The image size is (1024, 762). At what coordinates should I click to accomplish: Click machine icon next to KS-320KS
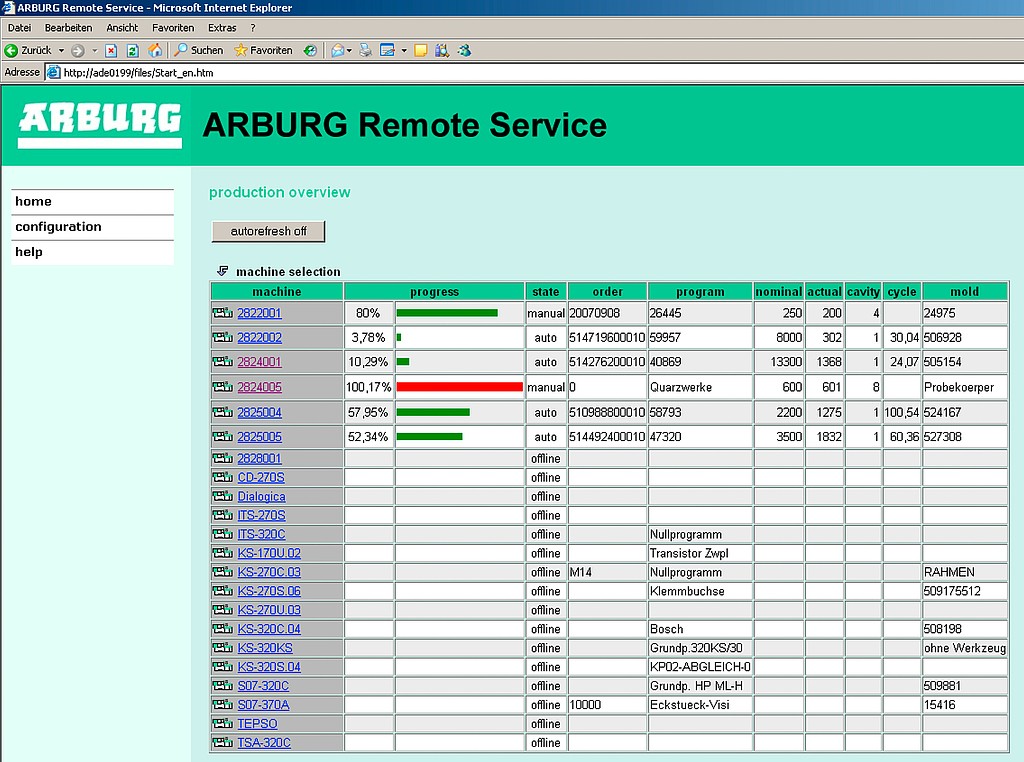(223, 648)
